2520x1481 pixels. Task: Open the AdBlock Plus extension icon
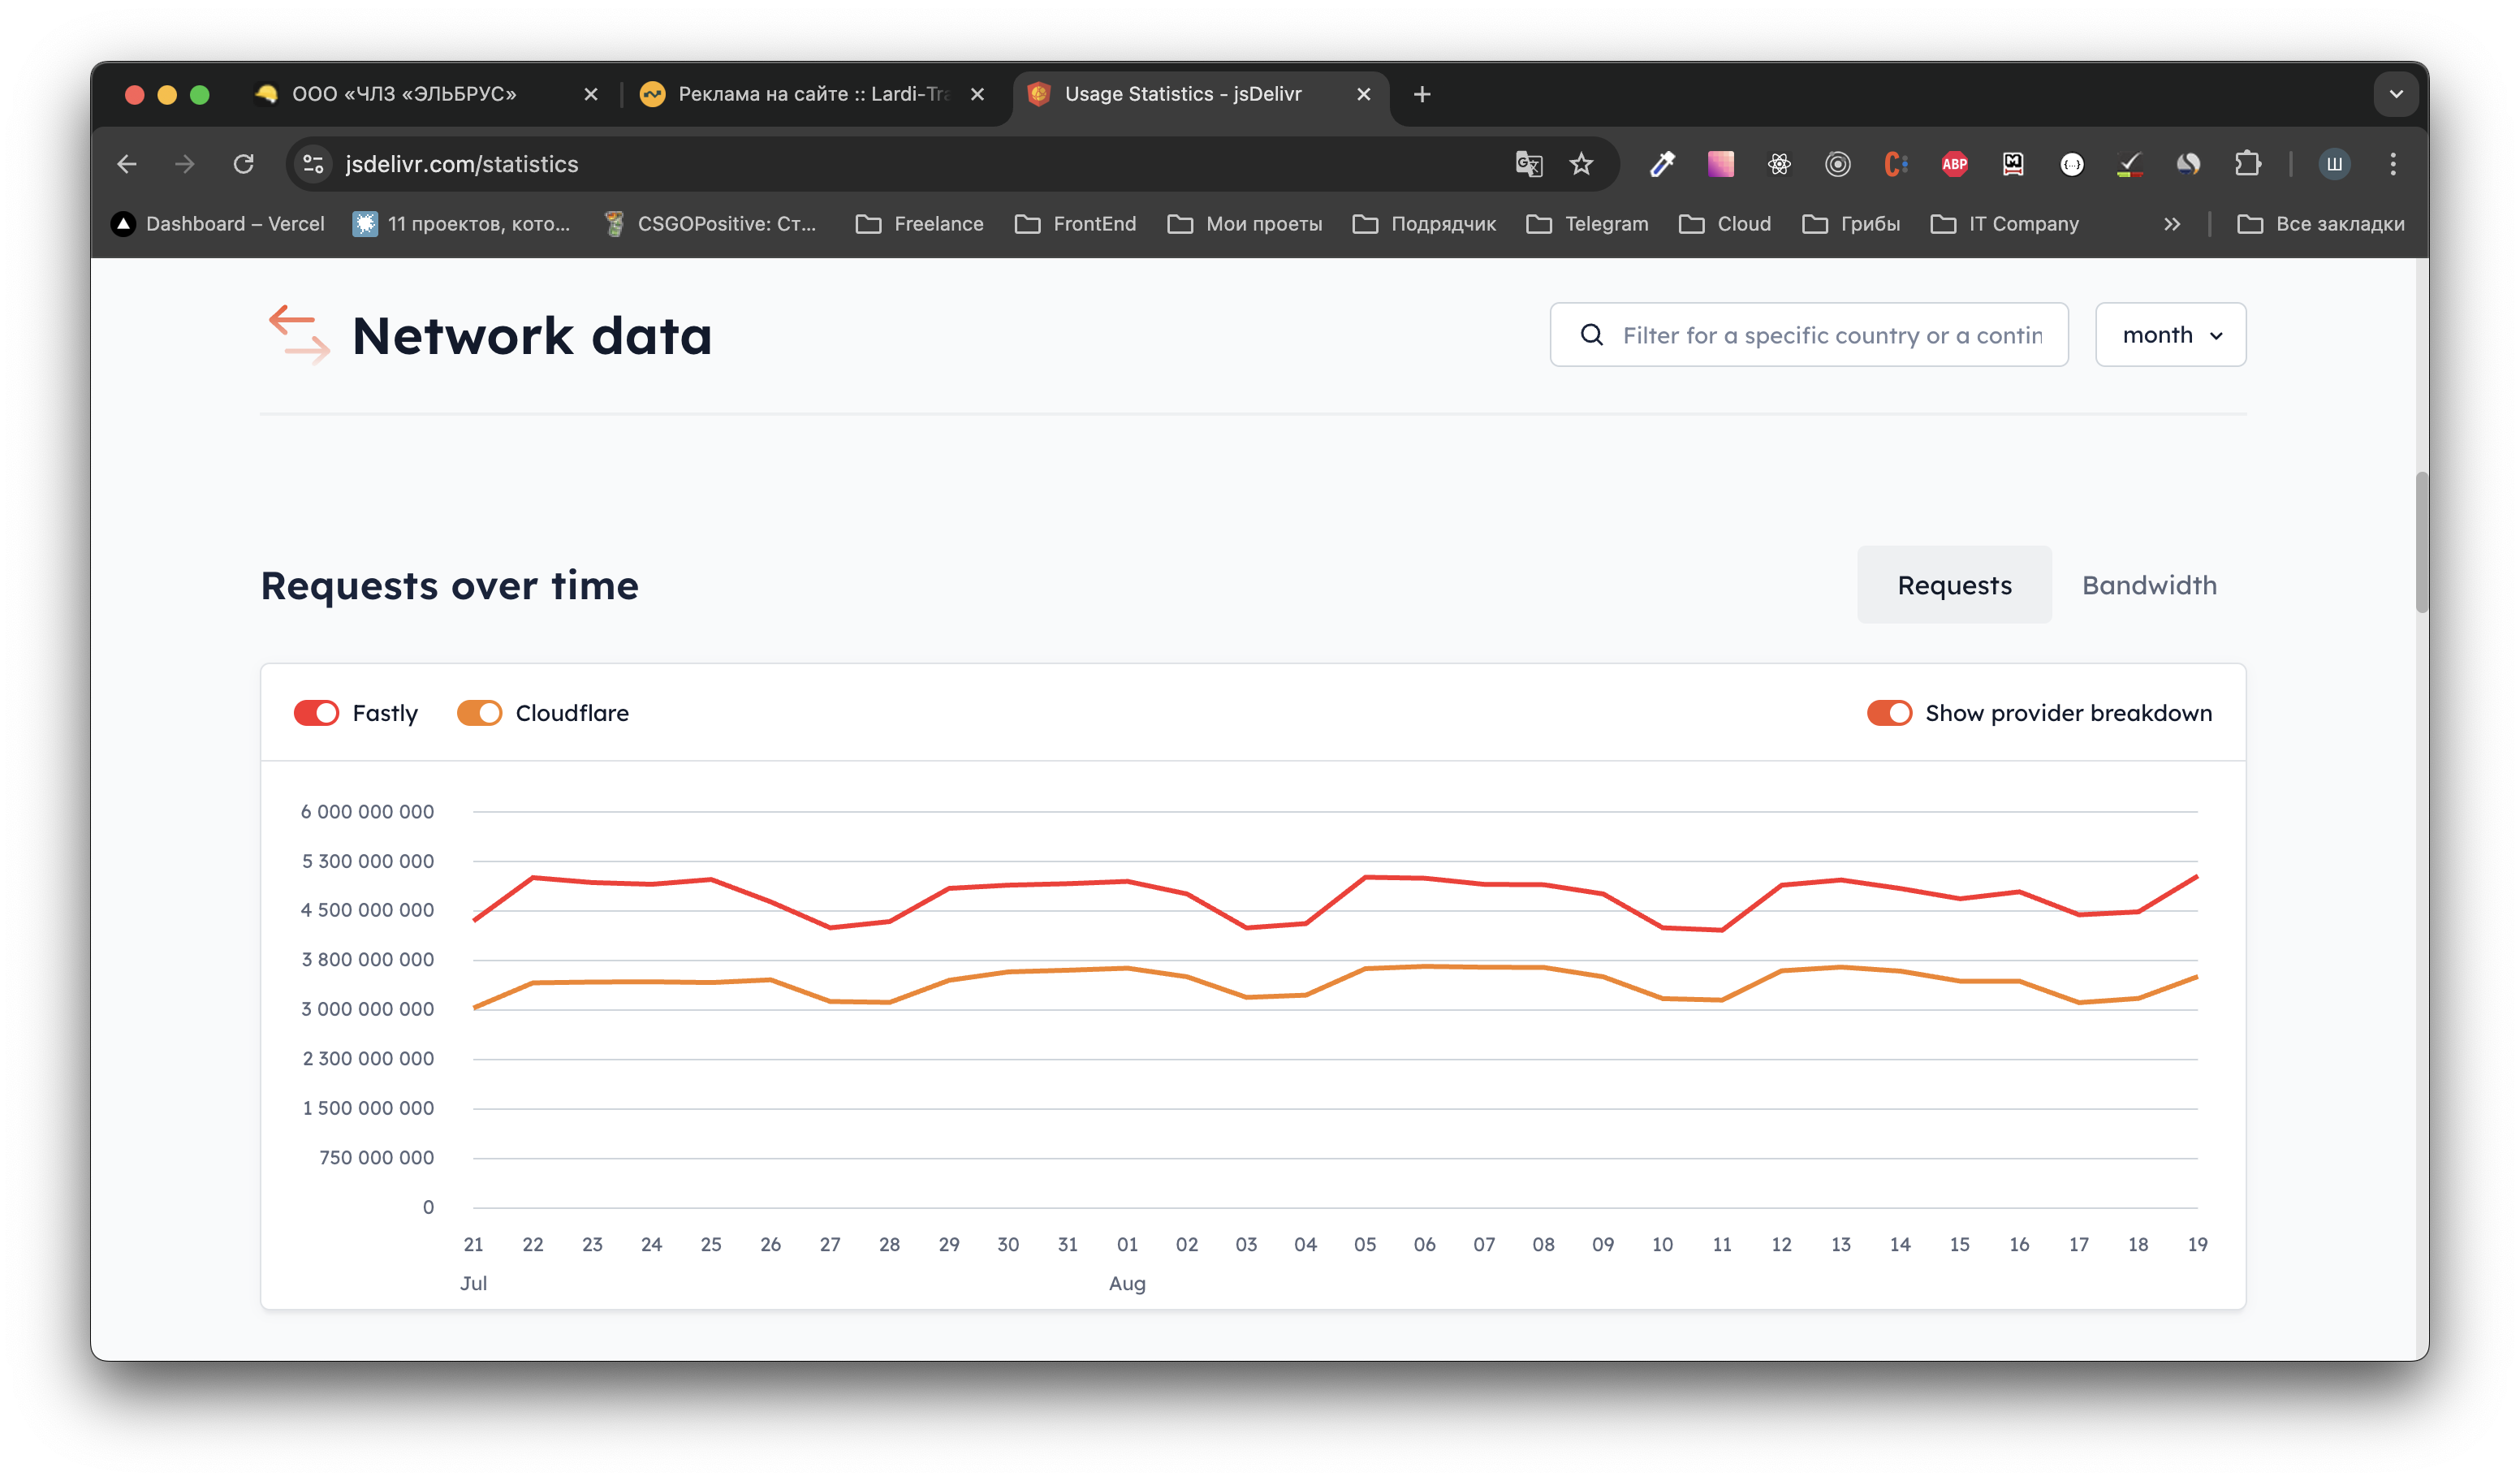[1954, 164]
